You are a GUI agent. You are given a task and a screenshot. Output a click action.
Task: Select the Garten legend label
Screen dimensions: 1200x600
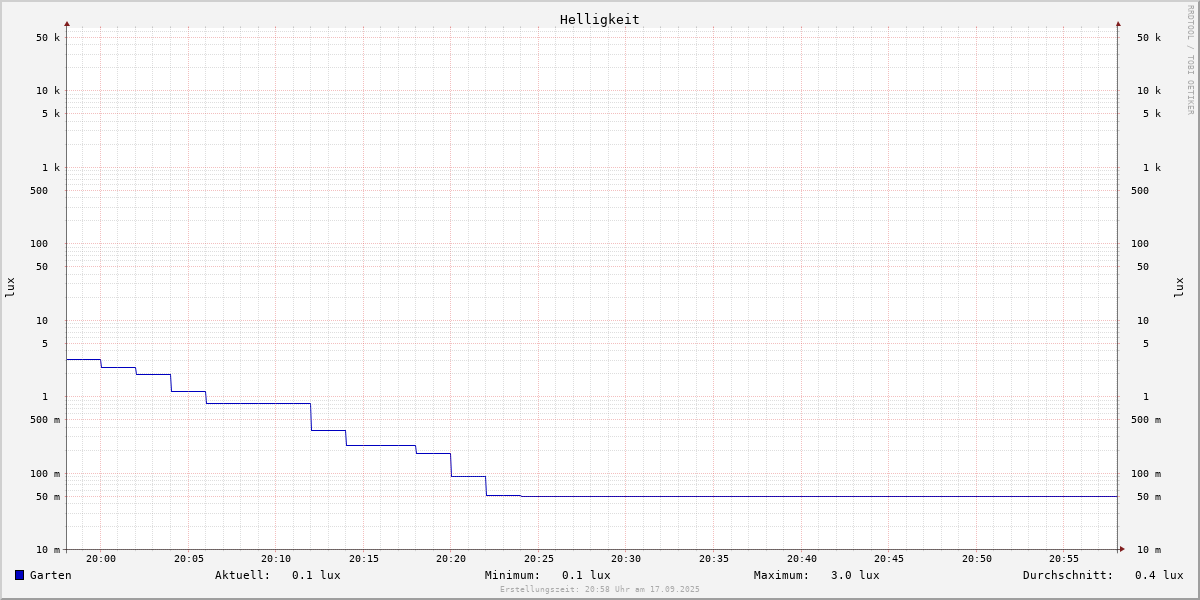click(x=51, y=575)
